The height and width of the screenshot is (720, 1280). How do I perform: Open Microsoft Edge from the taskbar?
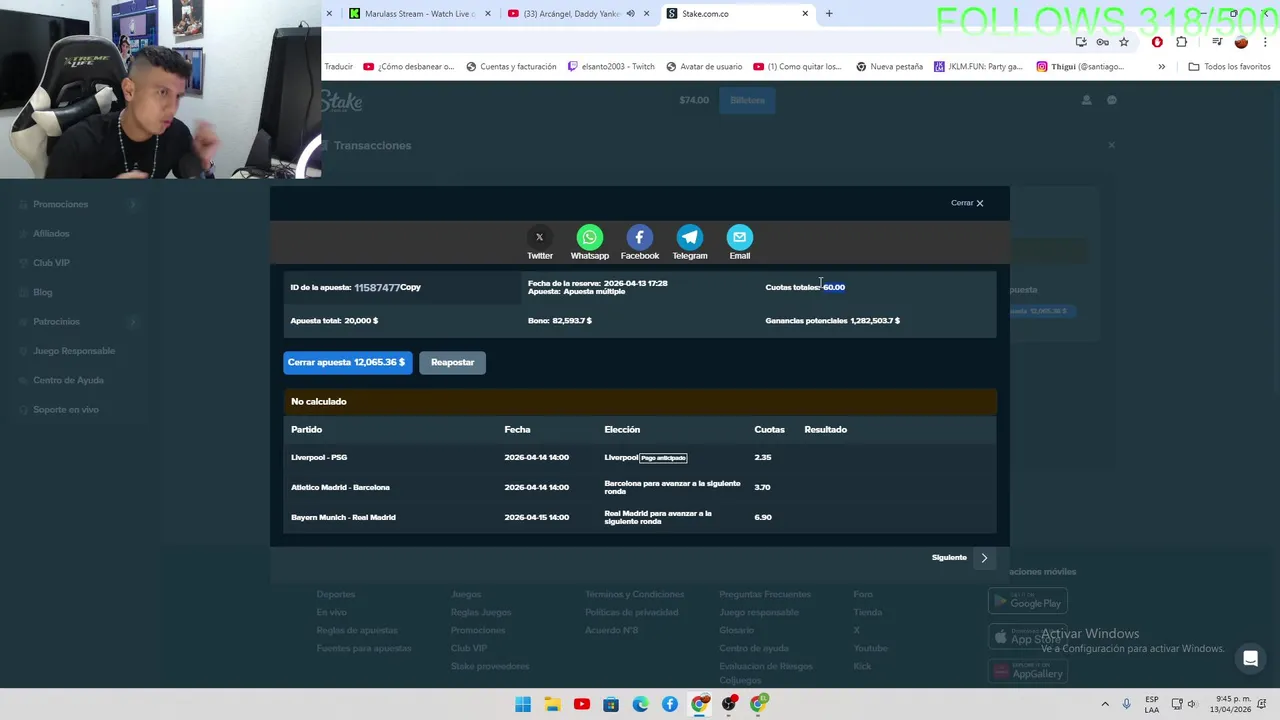(x=640, y=704)
